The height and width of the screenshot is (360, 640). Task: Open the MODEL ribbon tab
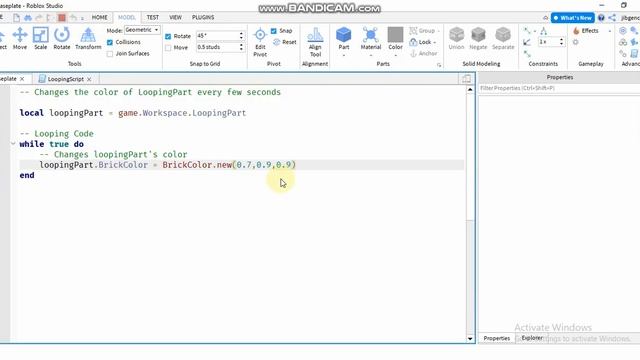coord(127,18)
